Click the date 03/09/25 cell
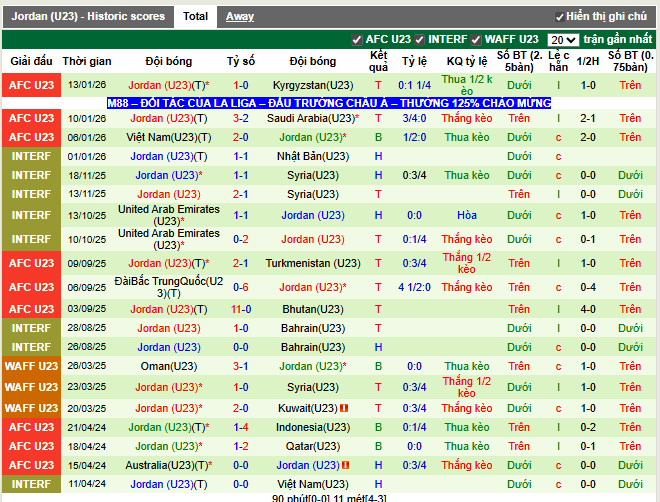 (x=87, y=309)
